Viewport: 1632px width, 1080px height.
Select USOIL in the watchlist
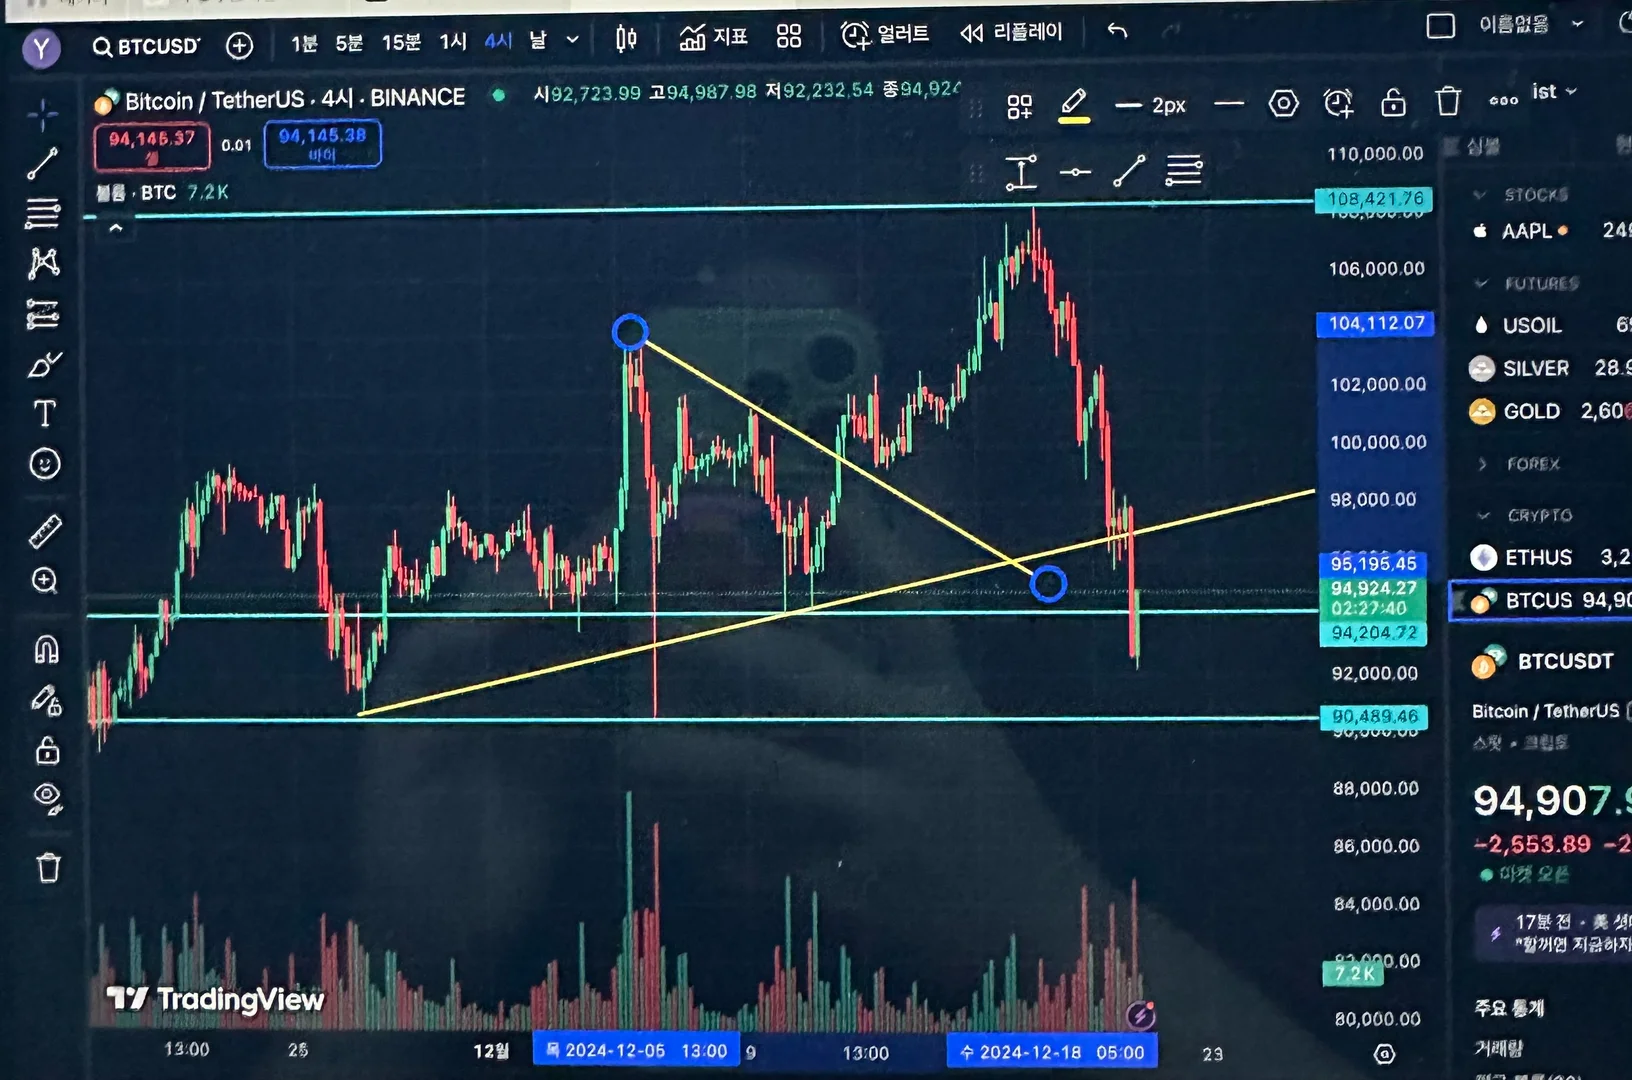1551,325
